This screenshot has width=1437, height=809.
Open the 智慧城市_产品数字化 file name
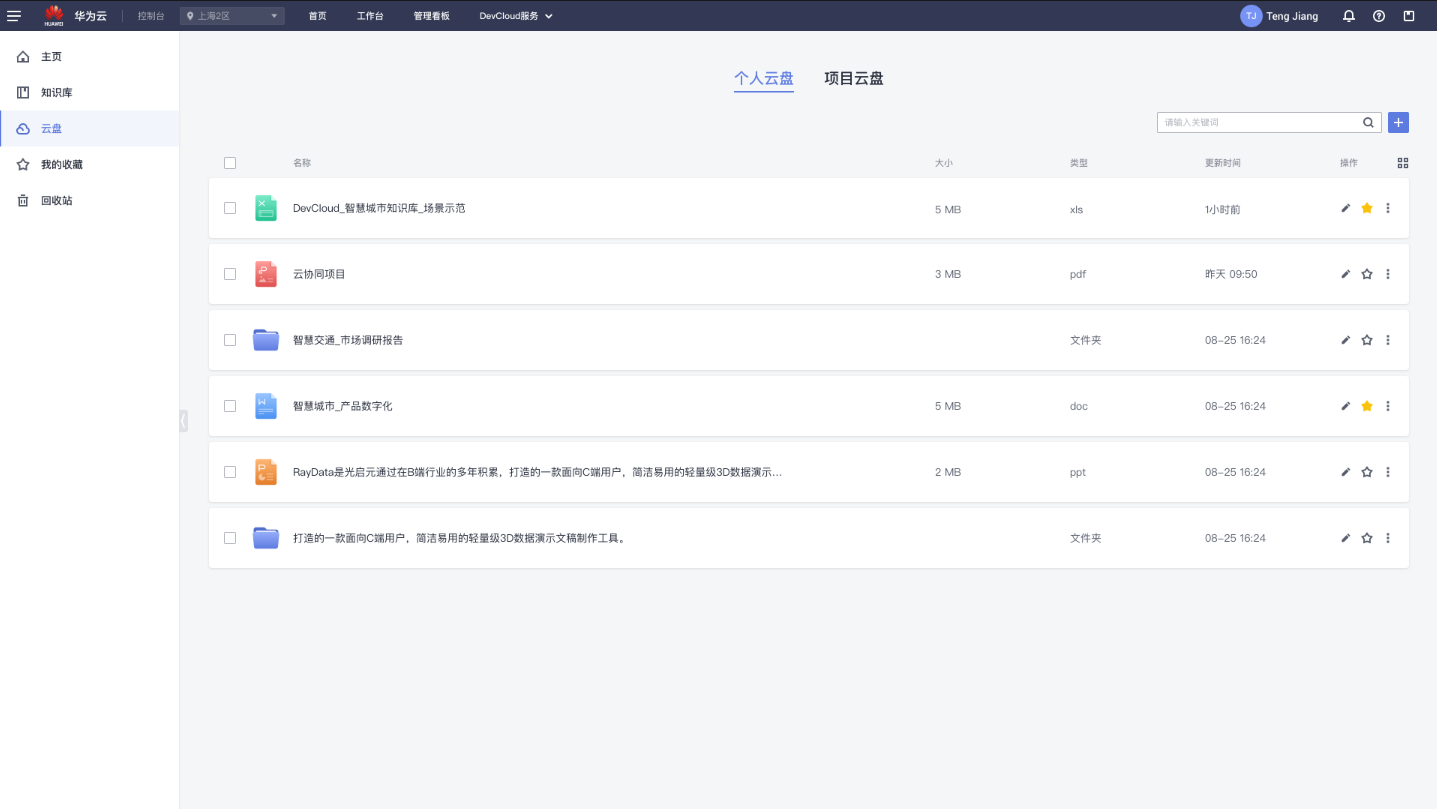pos(343,406)
